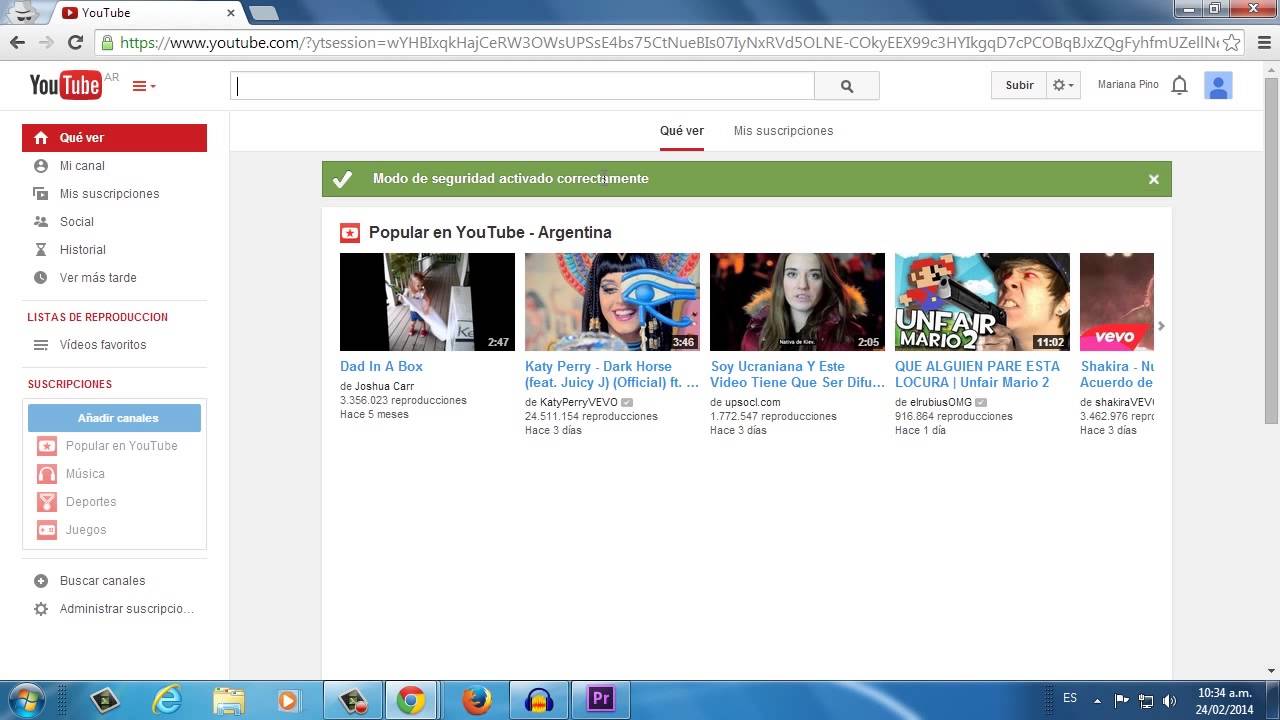This screenshot has height=720, width=1280.
Task: Click the Deportes trophy icon
Action: click(x=47, y=502)
